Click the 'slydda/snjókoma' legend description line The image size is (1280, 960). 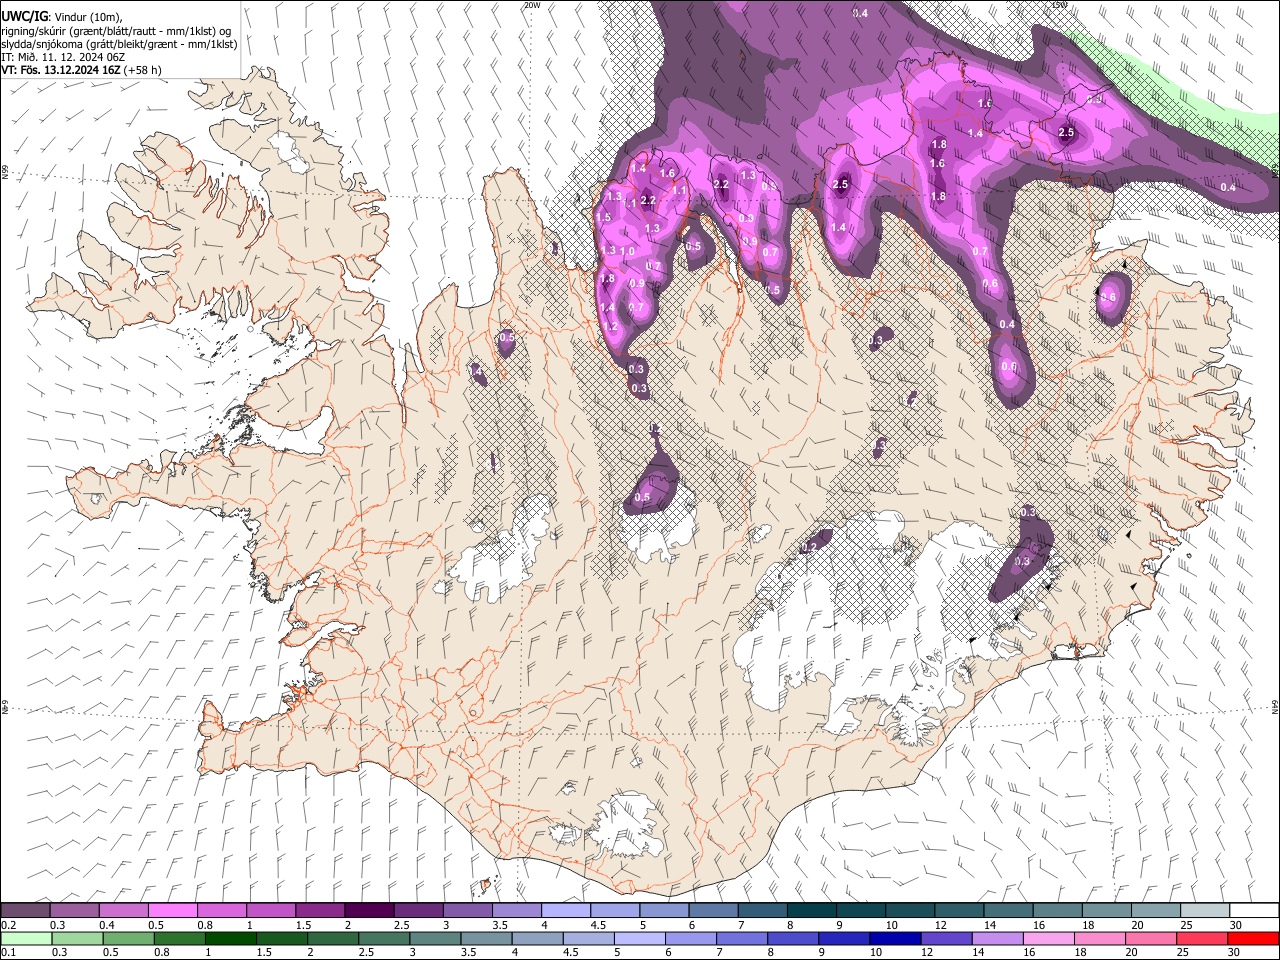(x=119, y=44)
